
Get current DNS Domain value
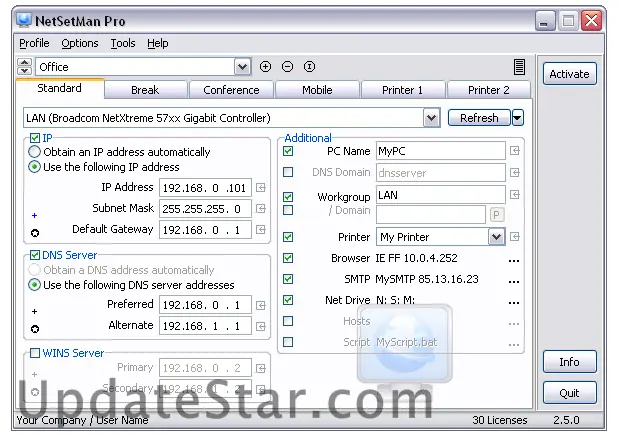514,172
